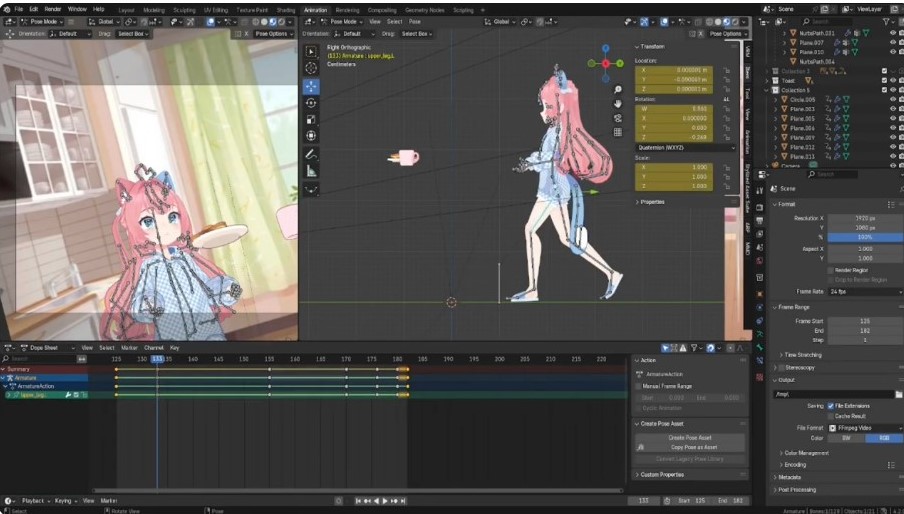Jump to first frame playback button

[x=358, y=501]
